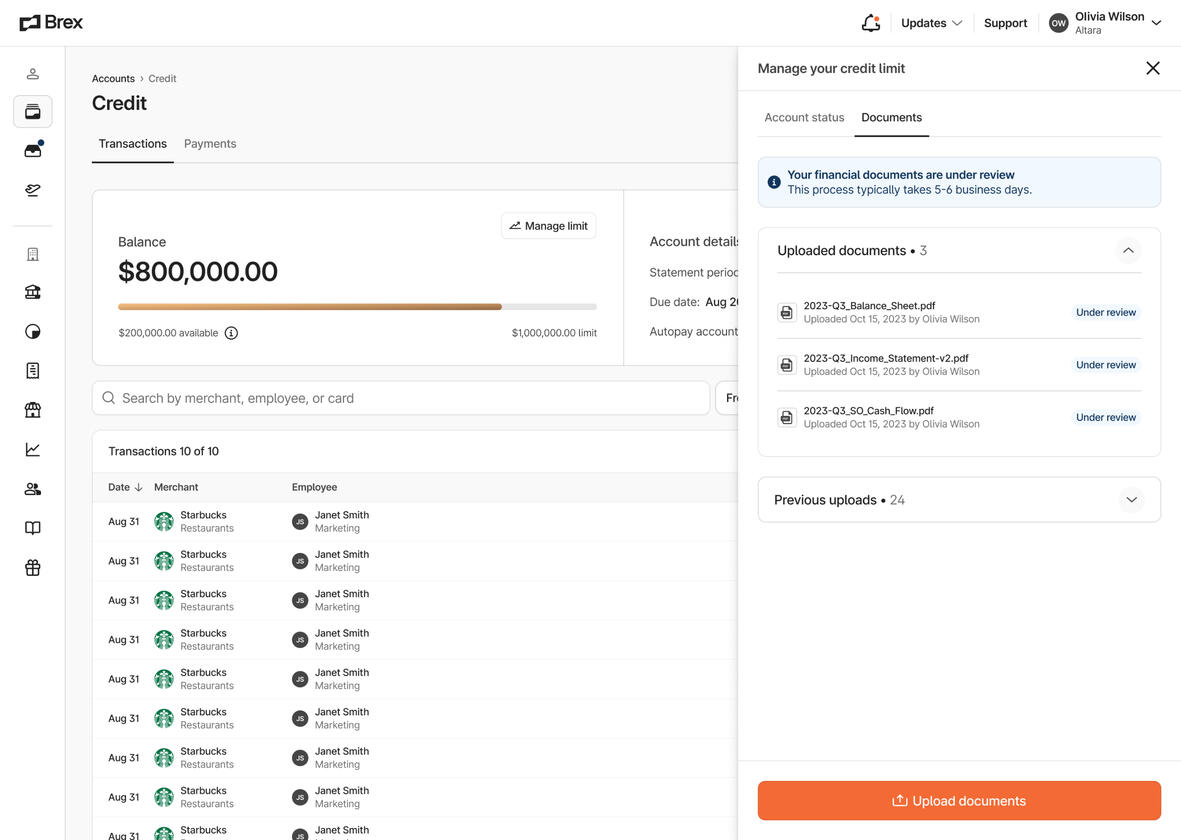This screenshot has height=840, width=1181.
Task: Open the bank building sidebar icon
Action: coord(33,292)
